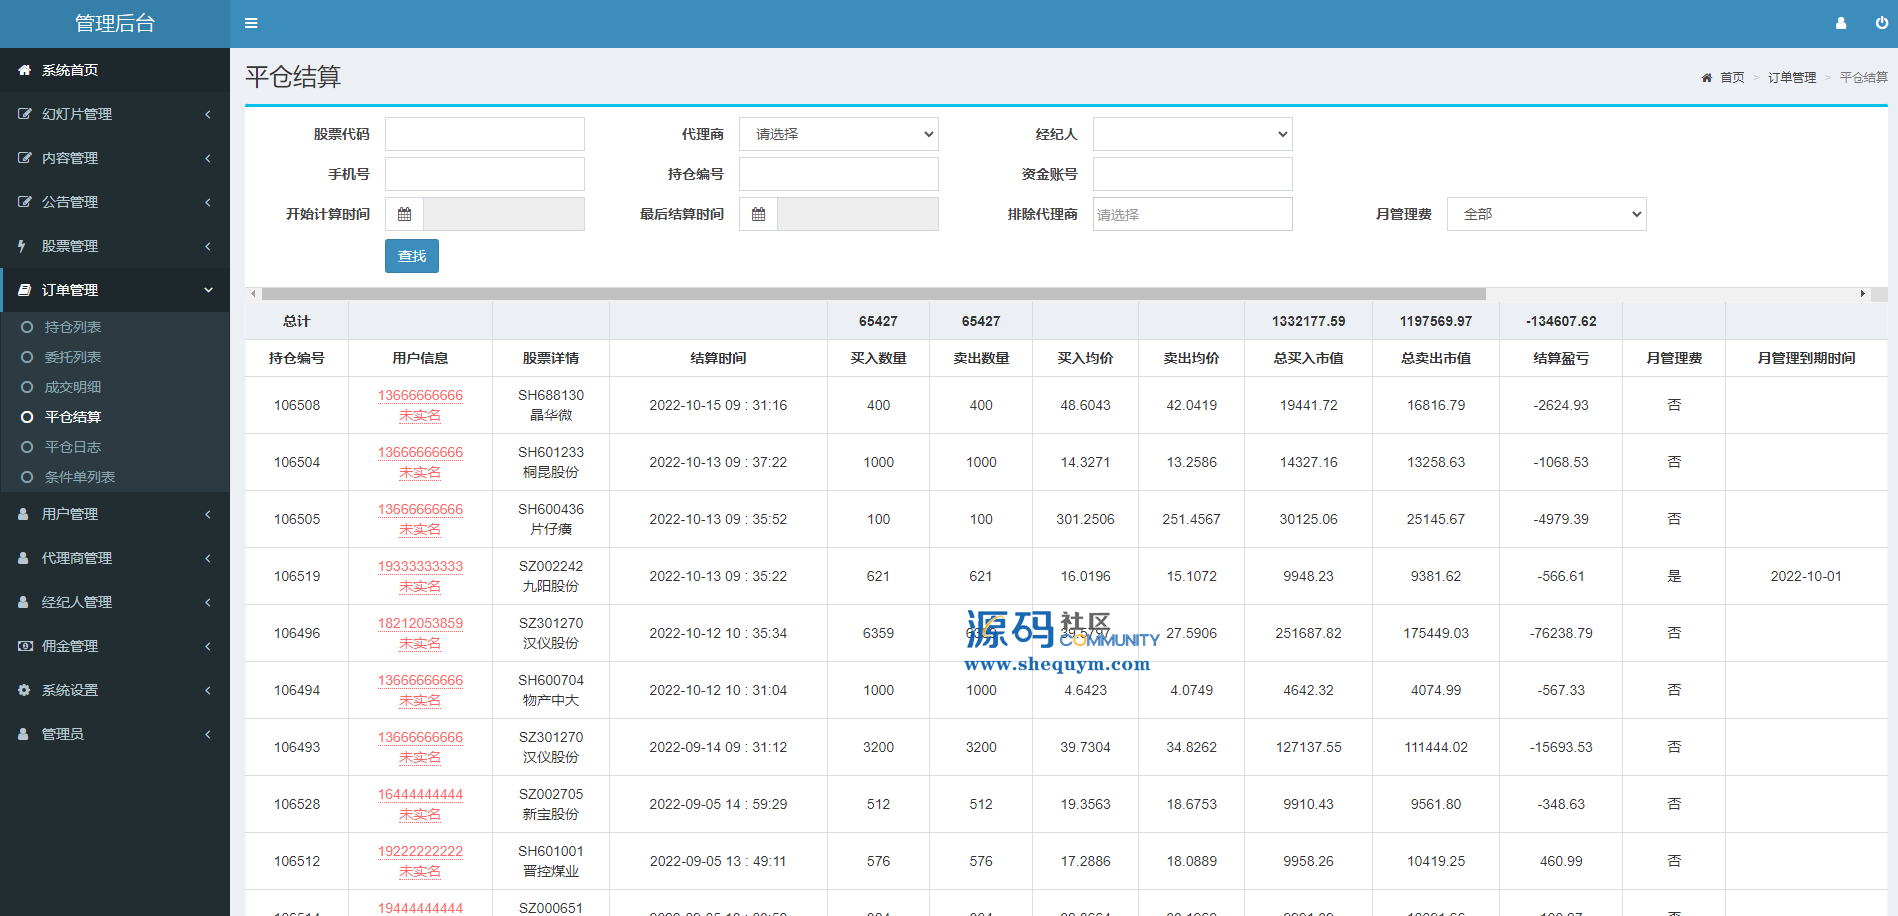The height and width of the screenshot is (916, 1898).
Task: Click the 2022-10-01 月管理到期时间 cell
Action: point(1806,576)
